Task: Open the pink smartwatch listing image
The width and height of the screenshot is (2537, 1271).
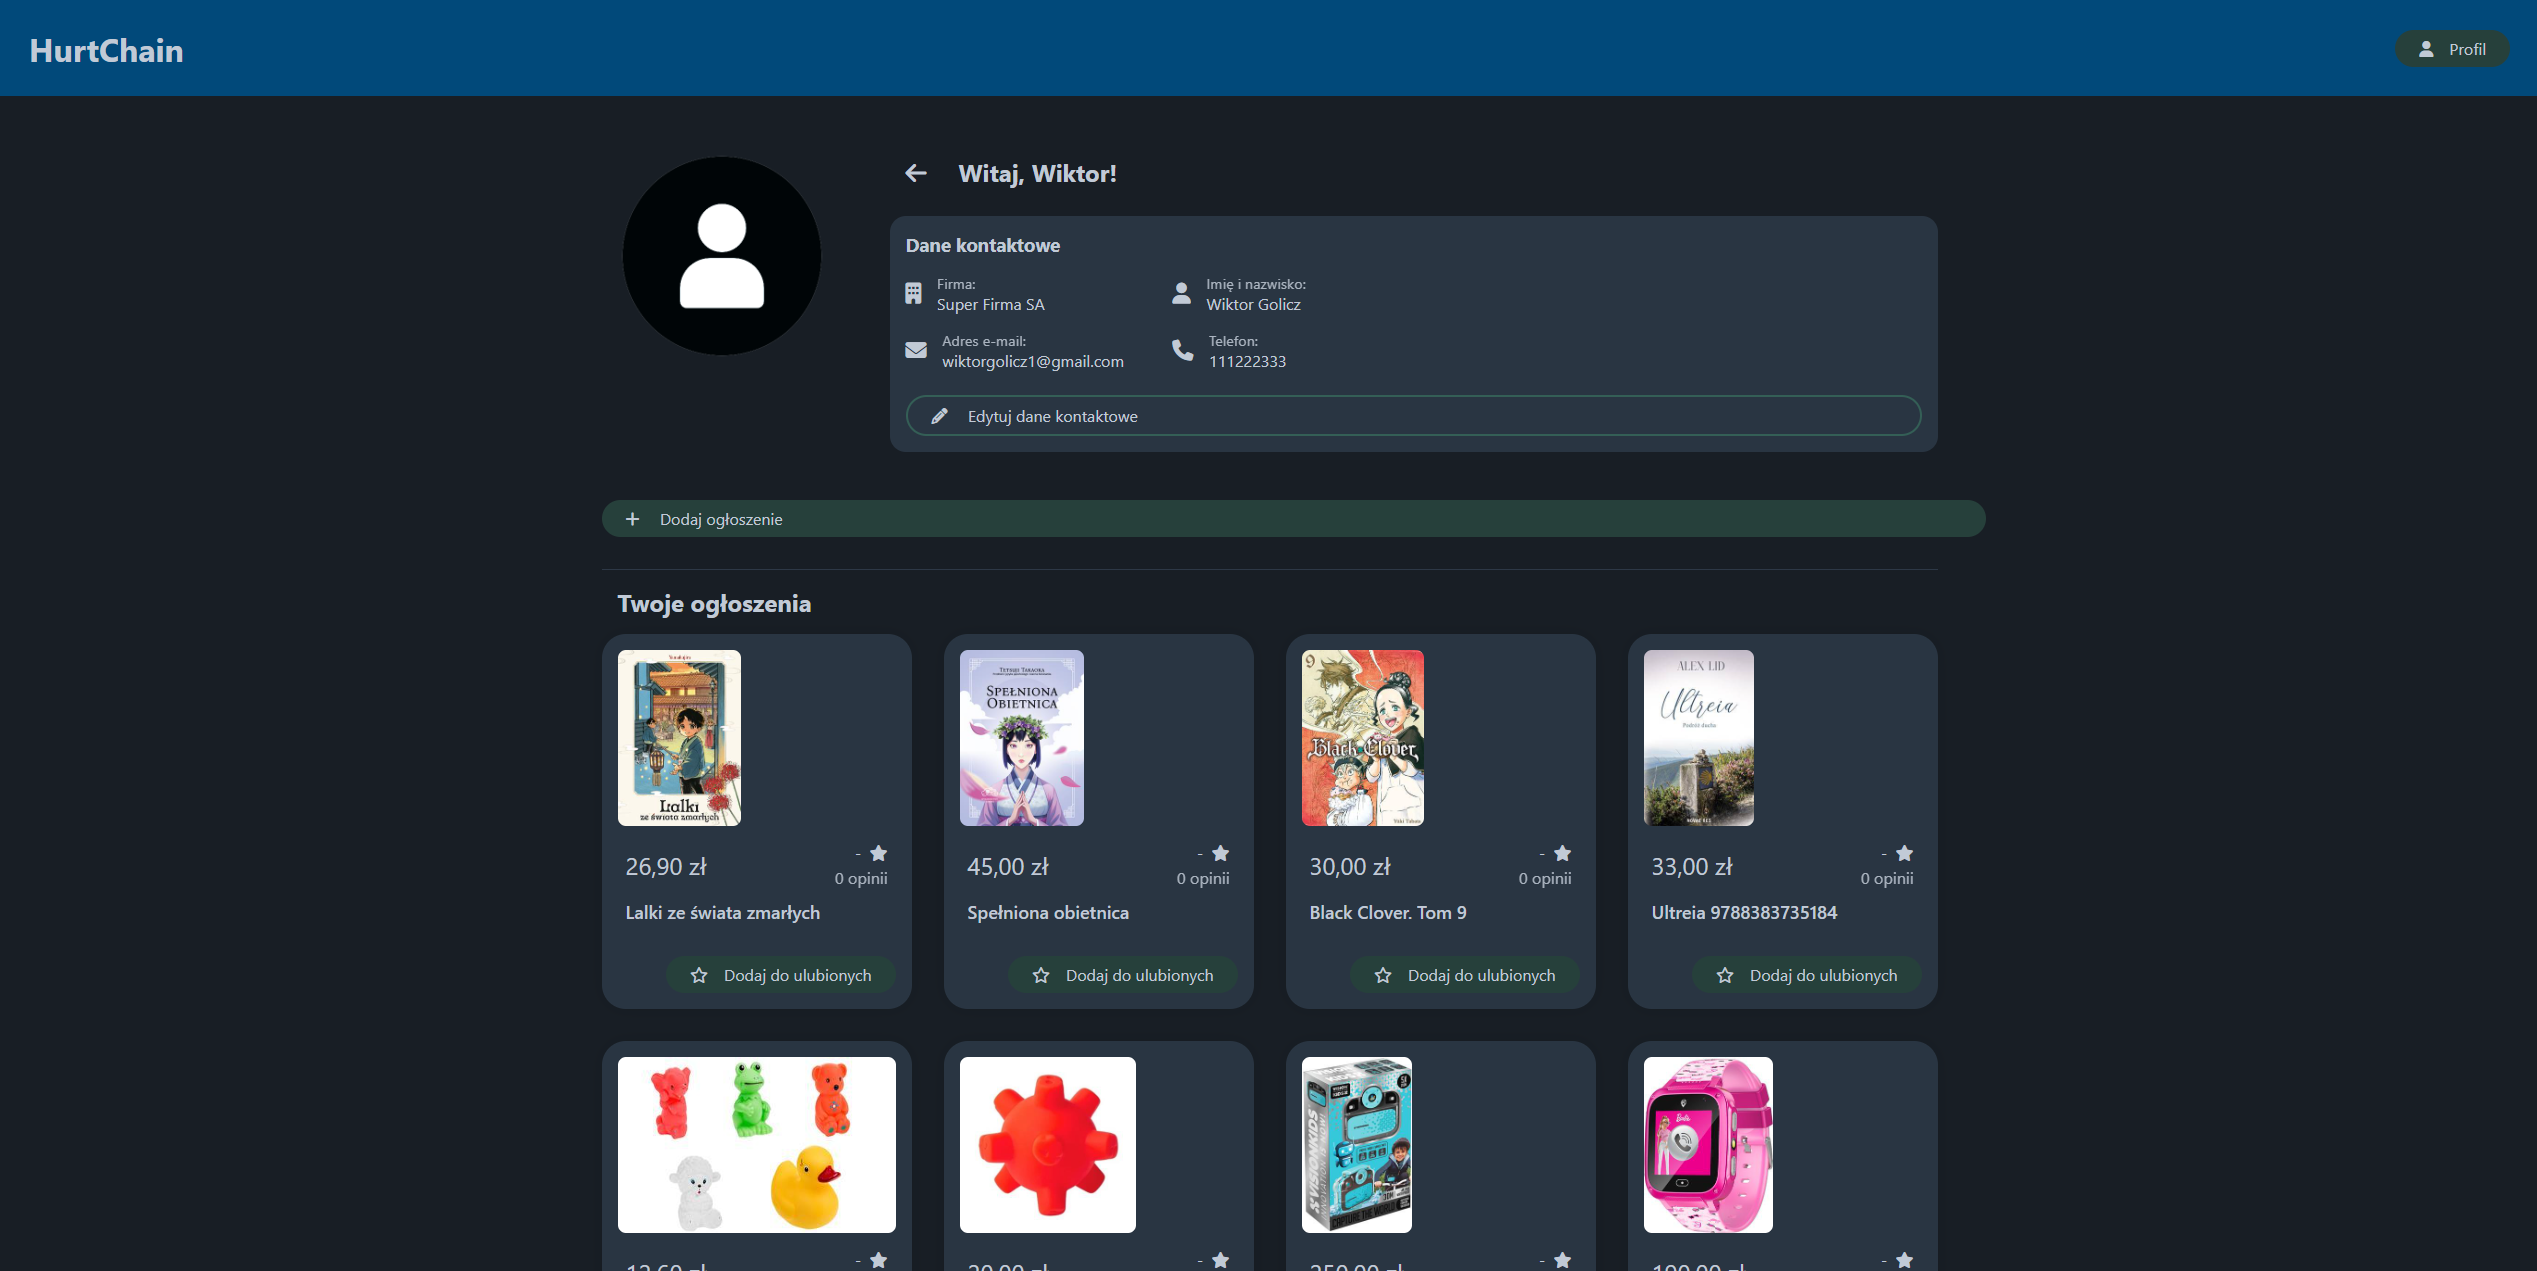Action: click(x=1708, y=1145)
